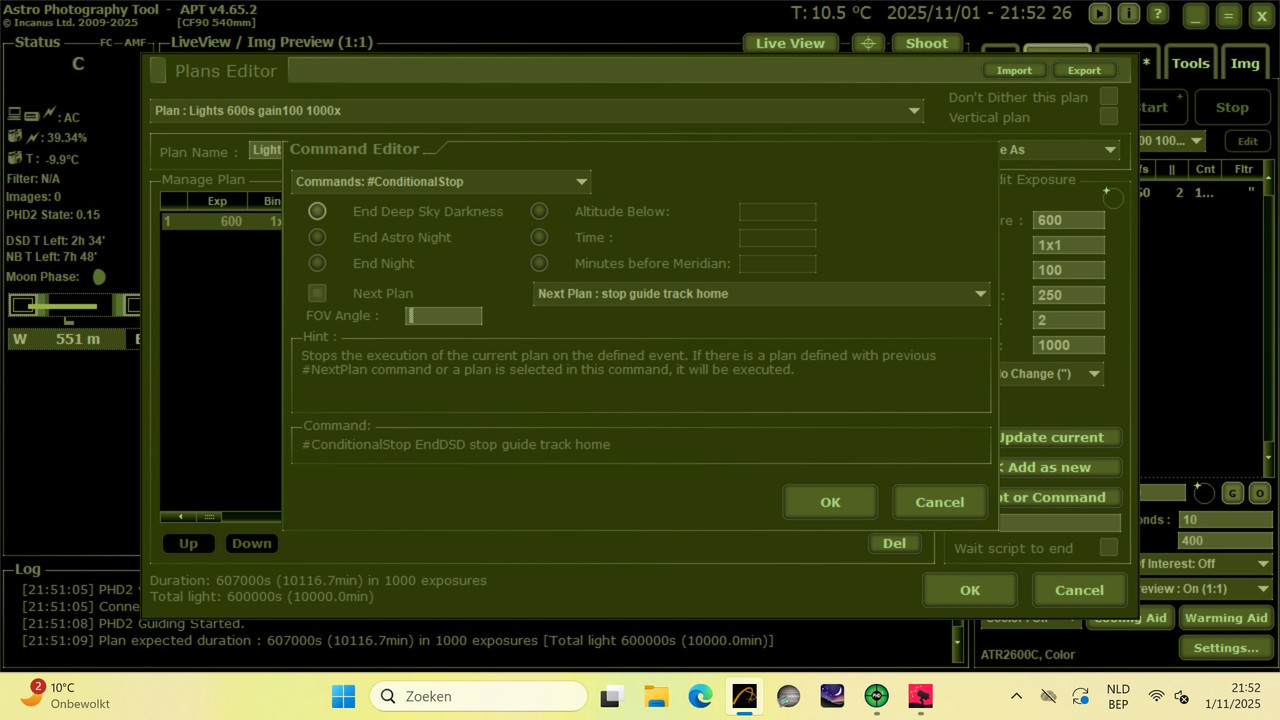Screen dimensions: 1280x720
Task: Click the Import button in Plans Editor
Action: pyautogui.click(x=1014, y=70)
